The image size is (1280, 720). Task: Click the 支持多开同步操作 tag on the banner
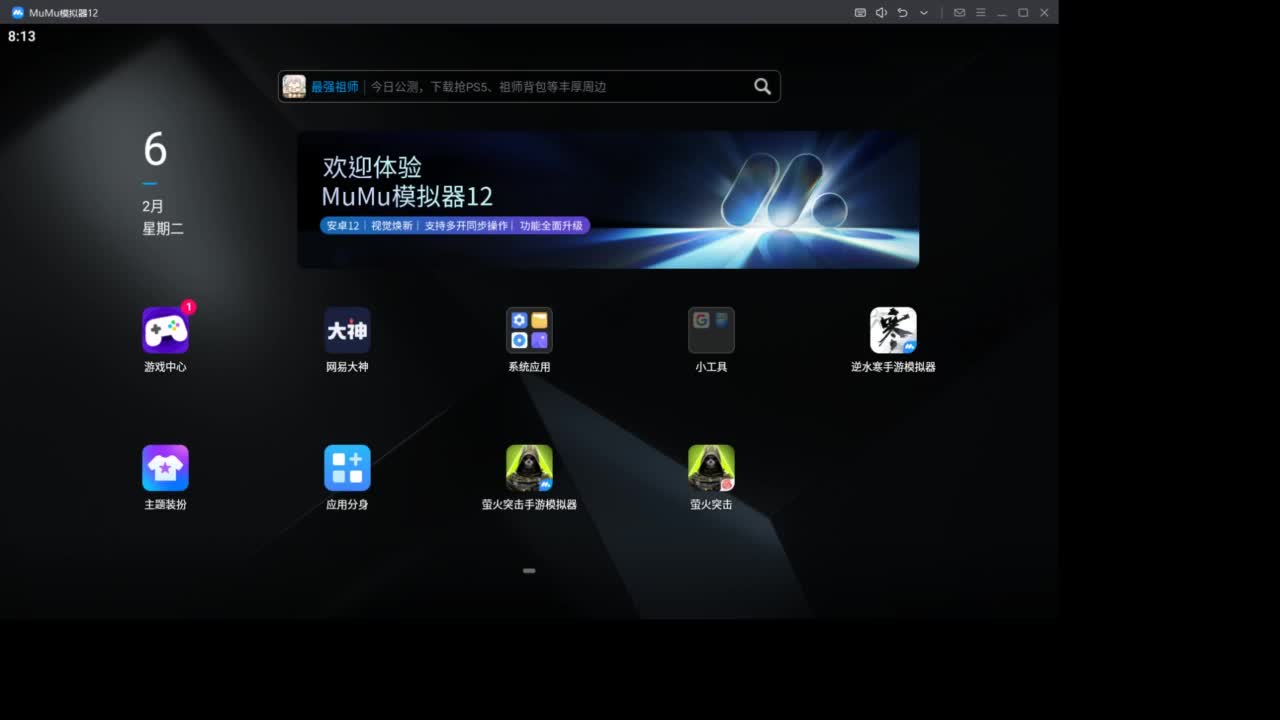click(466, 226)
